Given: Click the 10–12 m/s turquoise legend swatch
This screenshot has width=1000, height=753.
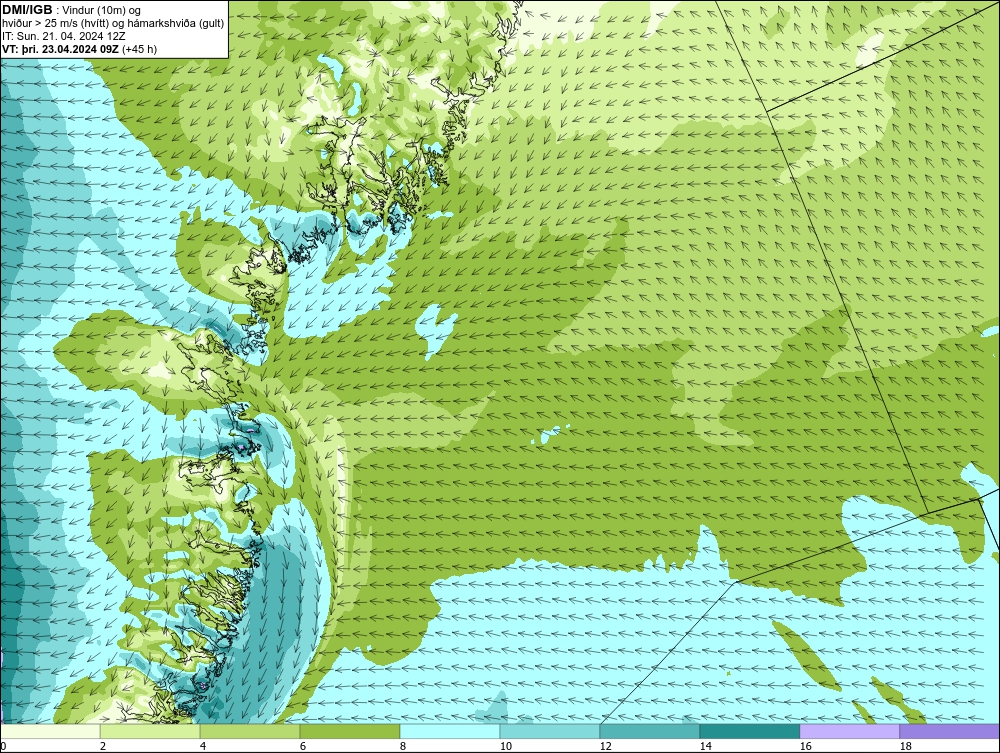Looking at the screenshot, I should pos(550,731).
